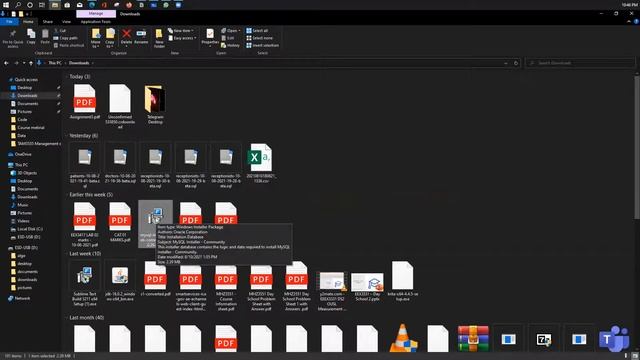Image resolution: width=640 pixels, height=360 pixels.
Task: Click History in the Open group
Action: pyautogui.click(x=231, y=45)
